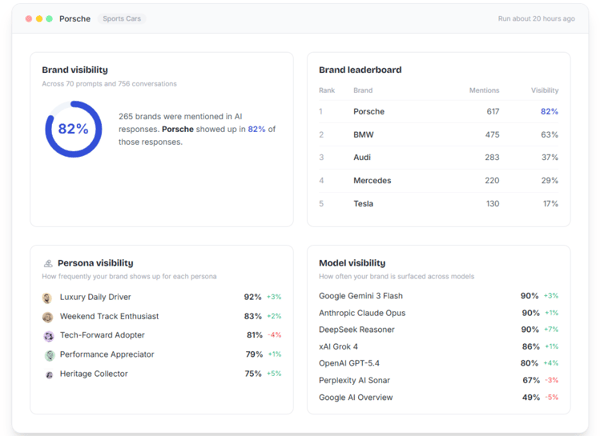Click the Mentions column header
The height and width of the screenshot is (436, 600).
pos(484,91)
